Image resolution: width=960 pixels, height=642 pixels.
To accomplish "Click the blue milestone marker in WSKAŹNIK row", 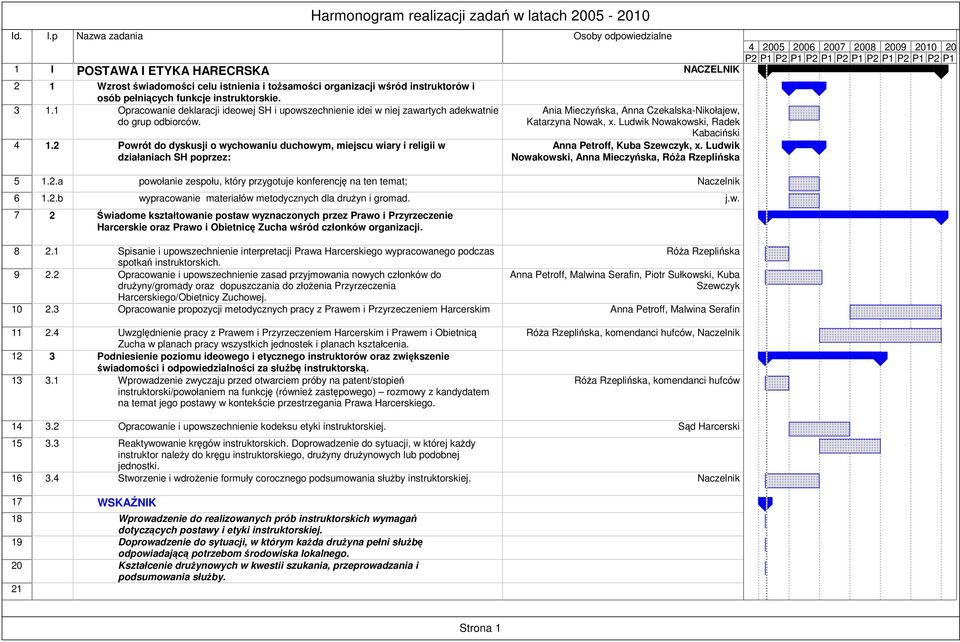I will (x=765, y=504).
